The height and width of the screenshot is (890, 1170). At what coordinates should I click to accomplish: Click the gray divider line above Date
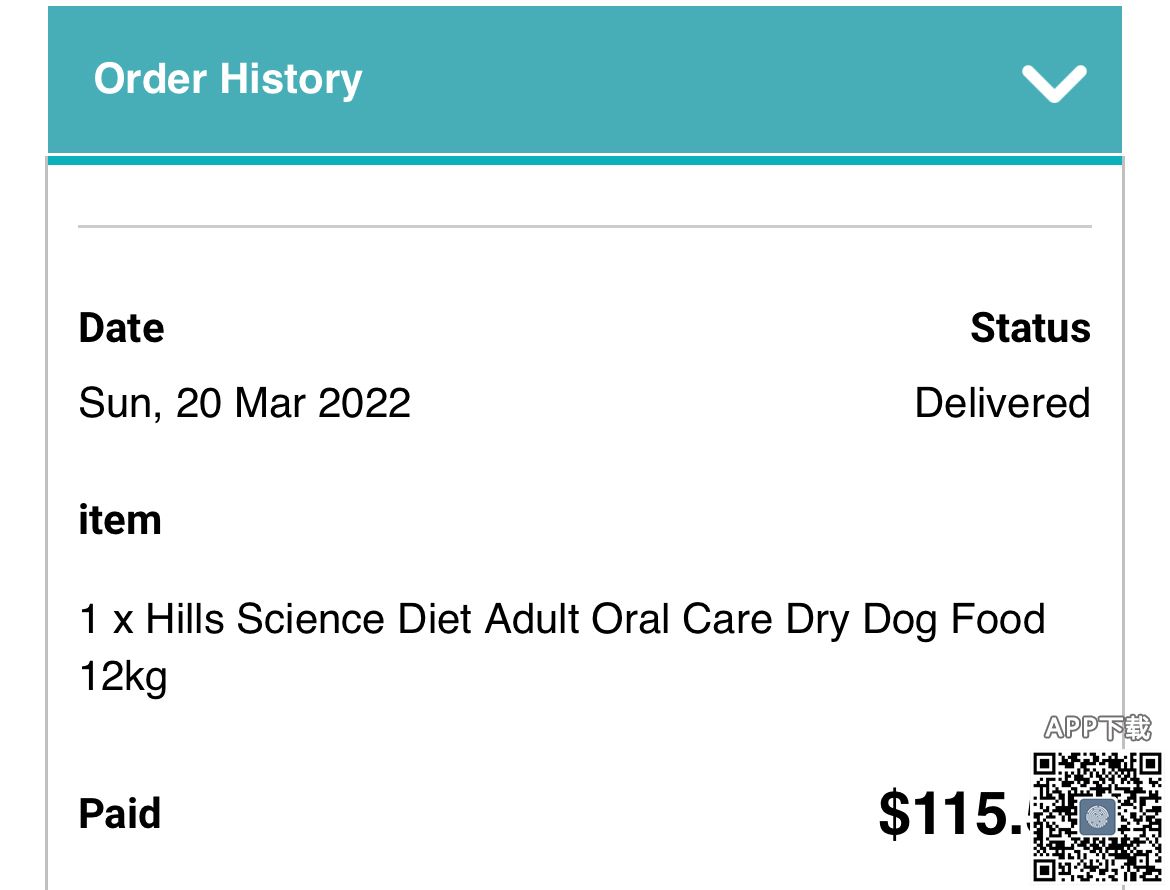[585, 227]
